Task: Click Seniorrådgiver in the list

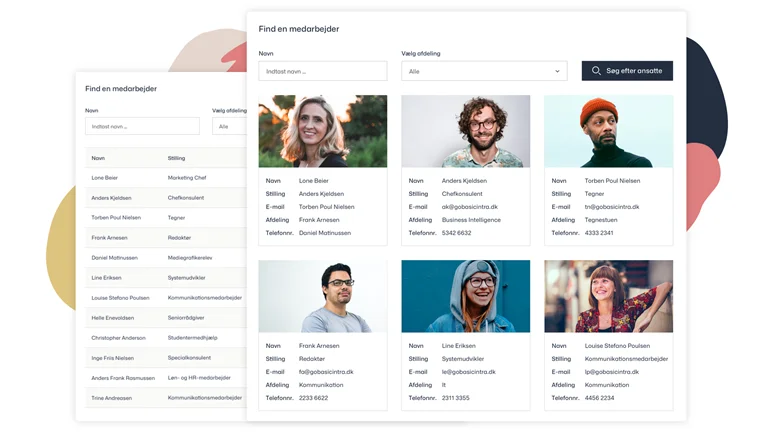Action: click(x=186, y=318)
